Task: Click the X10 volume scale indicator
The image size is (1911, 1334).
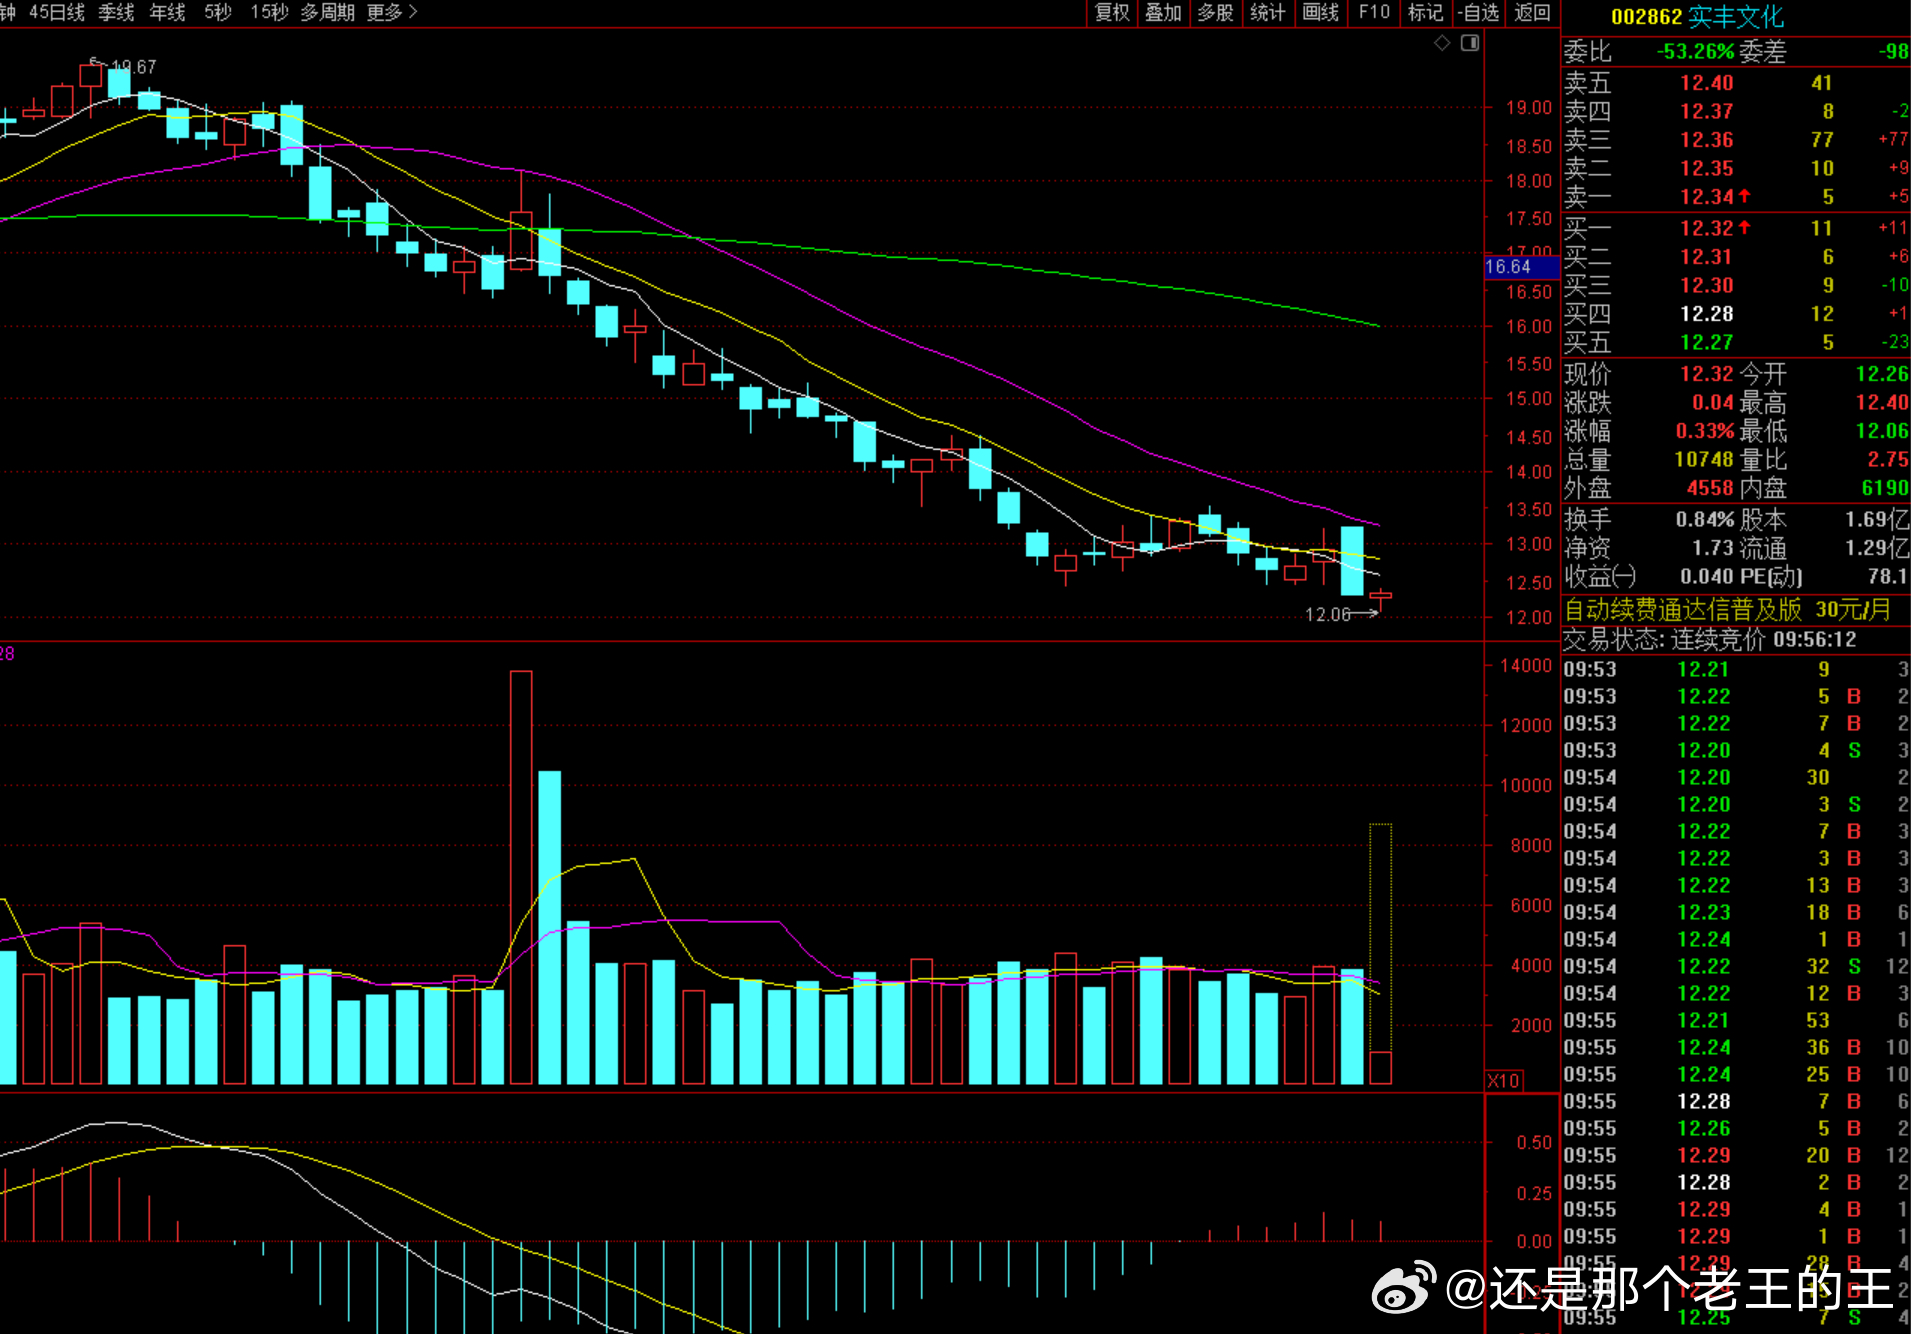Action: [1503, 1081]
